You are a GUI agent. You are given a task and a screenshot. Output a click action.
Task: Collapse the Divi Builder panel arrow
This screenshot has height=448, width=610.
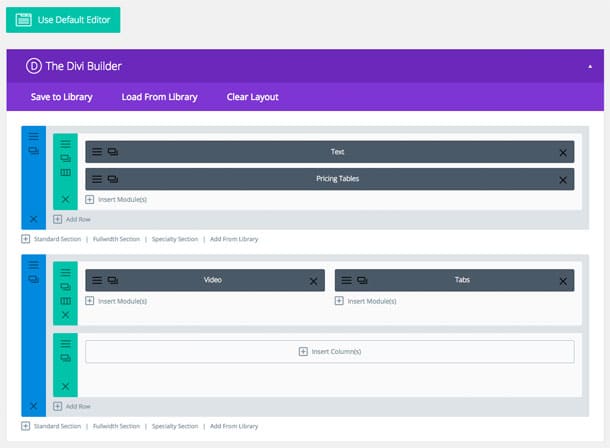(590, 66)
